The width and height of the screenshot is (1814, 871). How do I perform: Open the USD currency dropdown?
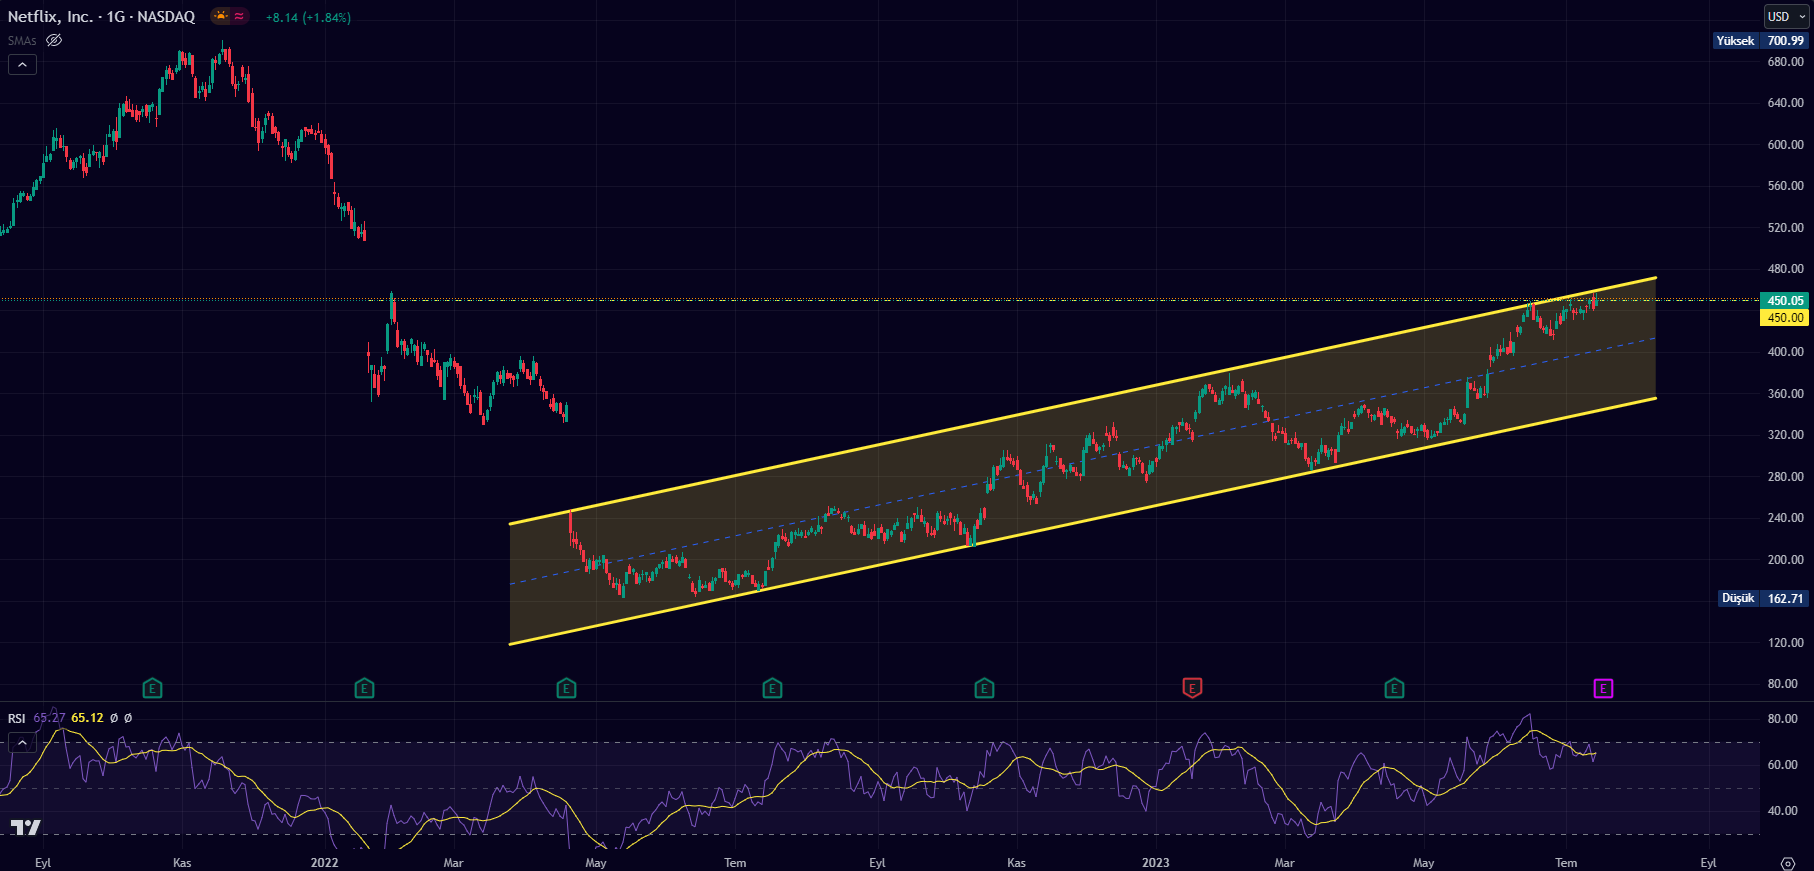[1786, 16]
